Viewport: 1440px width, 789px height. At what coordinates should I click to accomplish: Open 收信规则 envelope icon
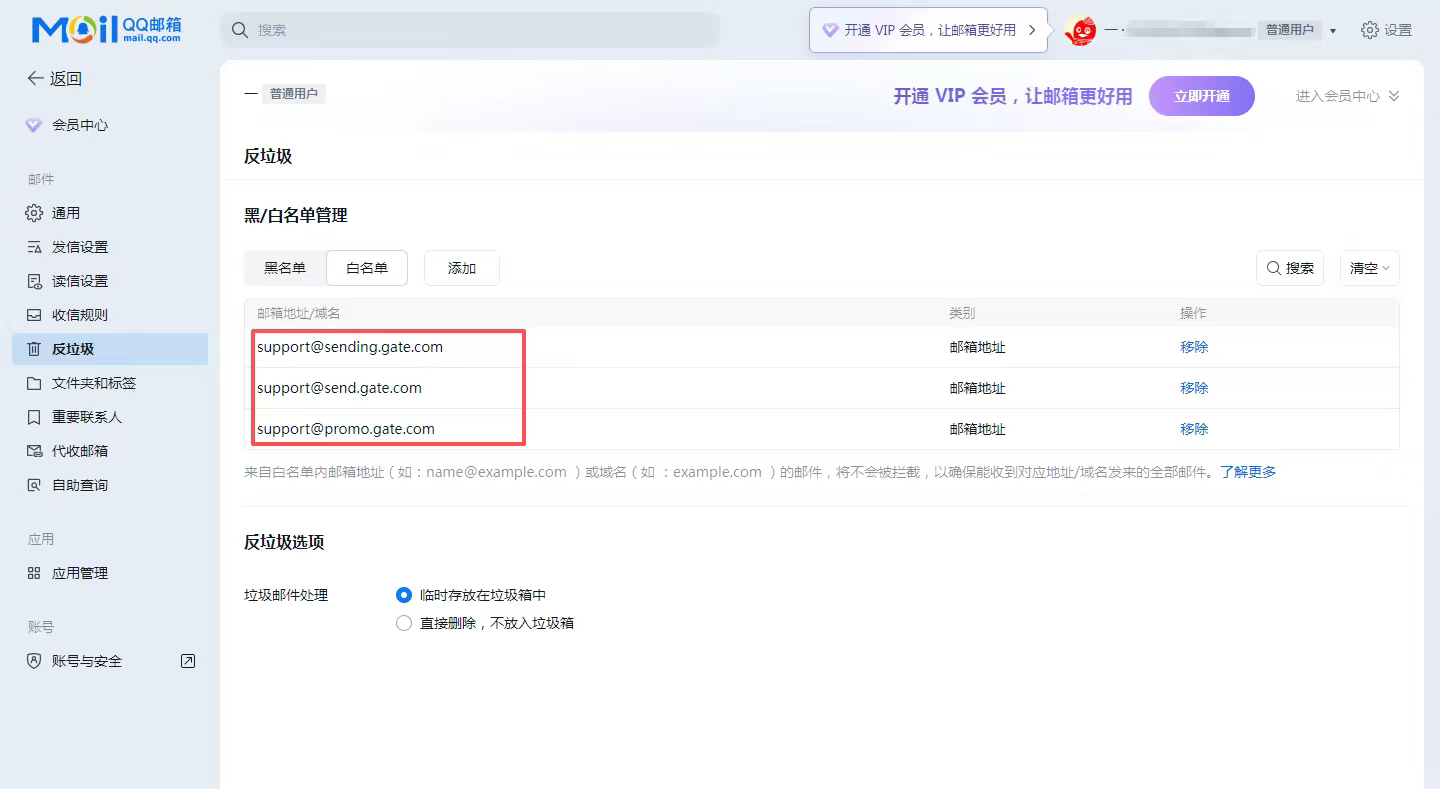34,315
